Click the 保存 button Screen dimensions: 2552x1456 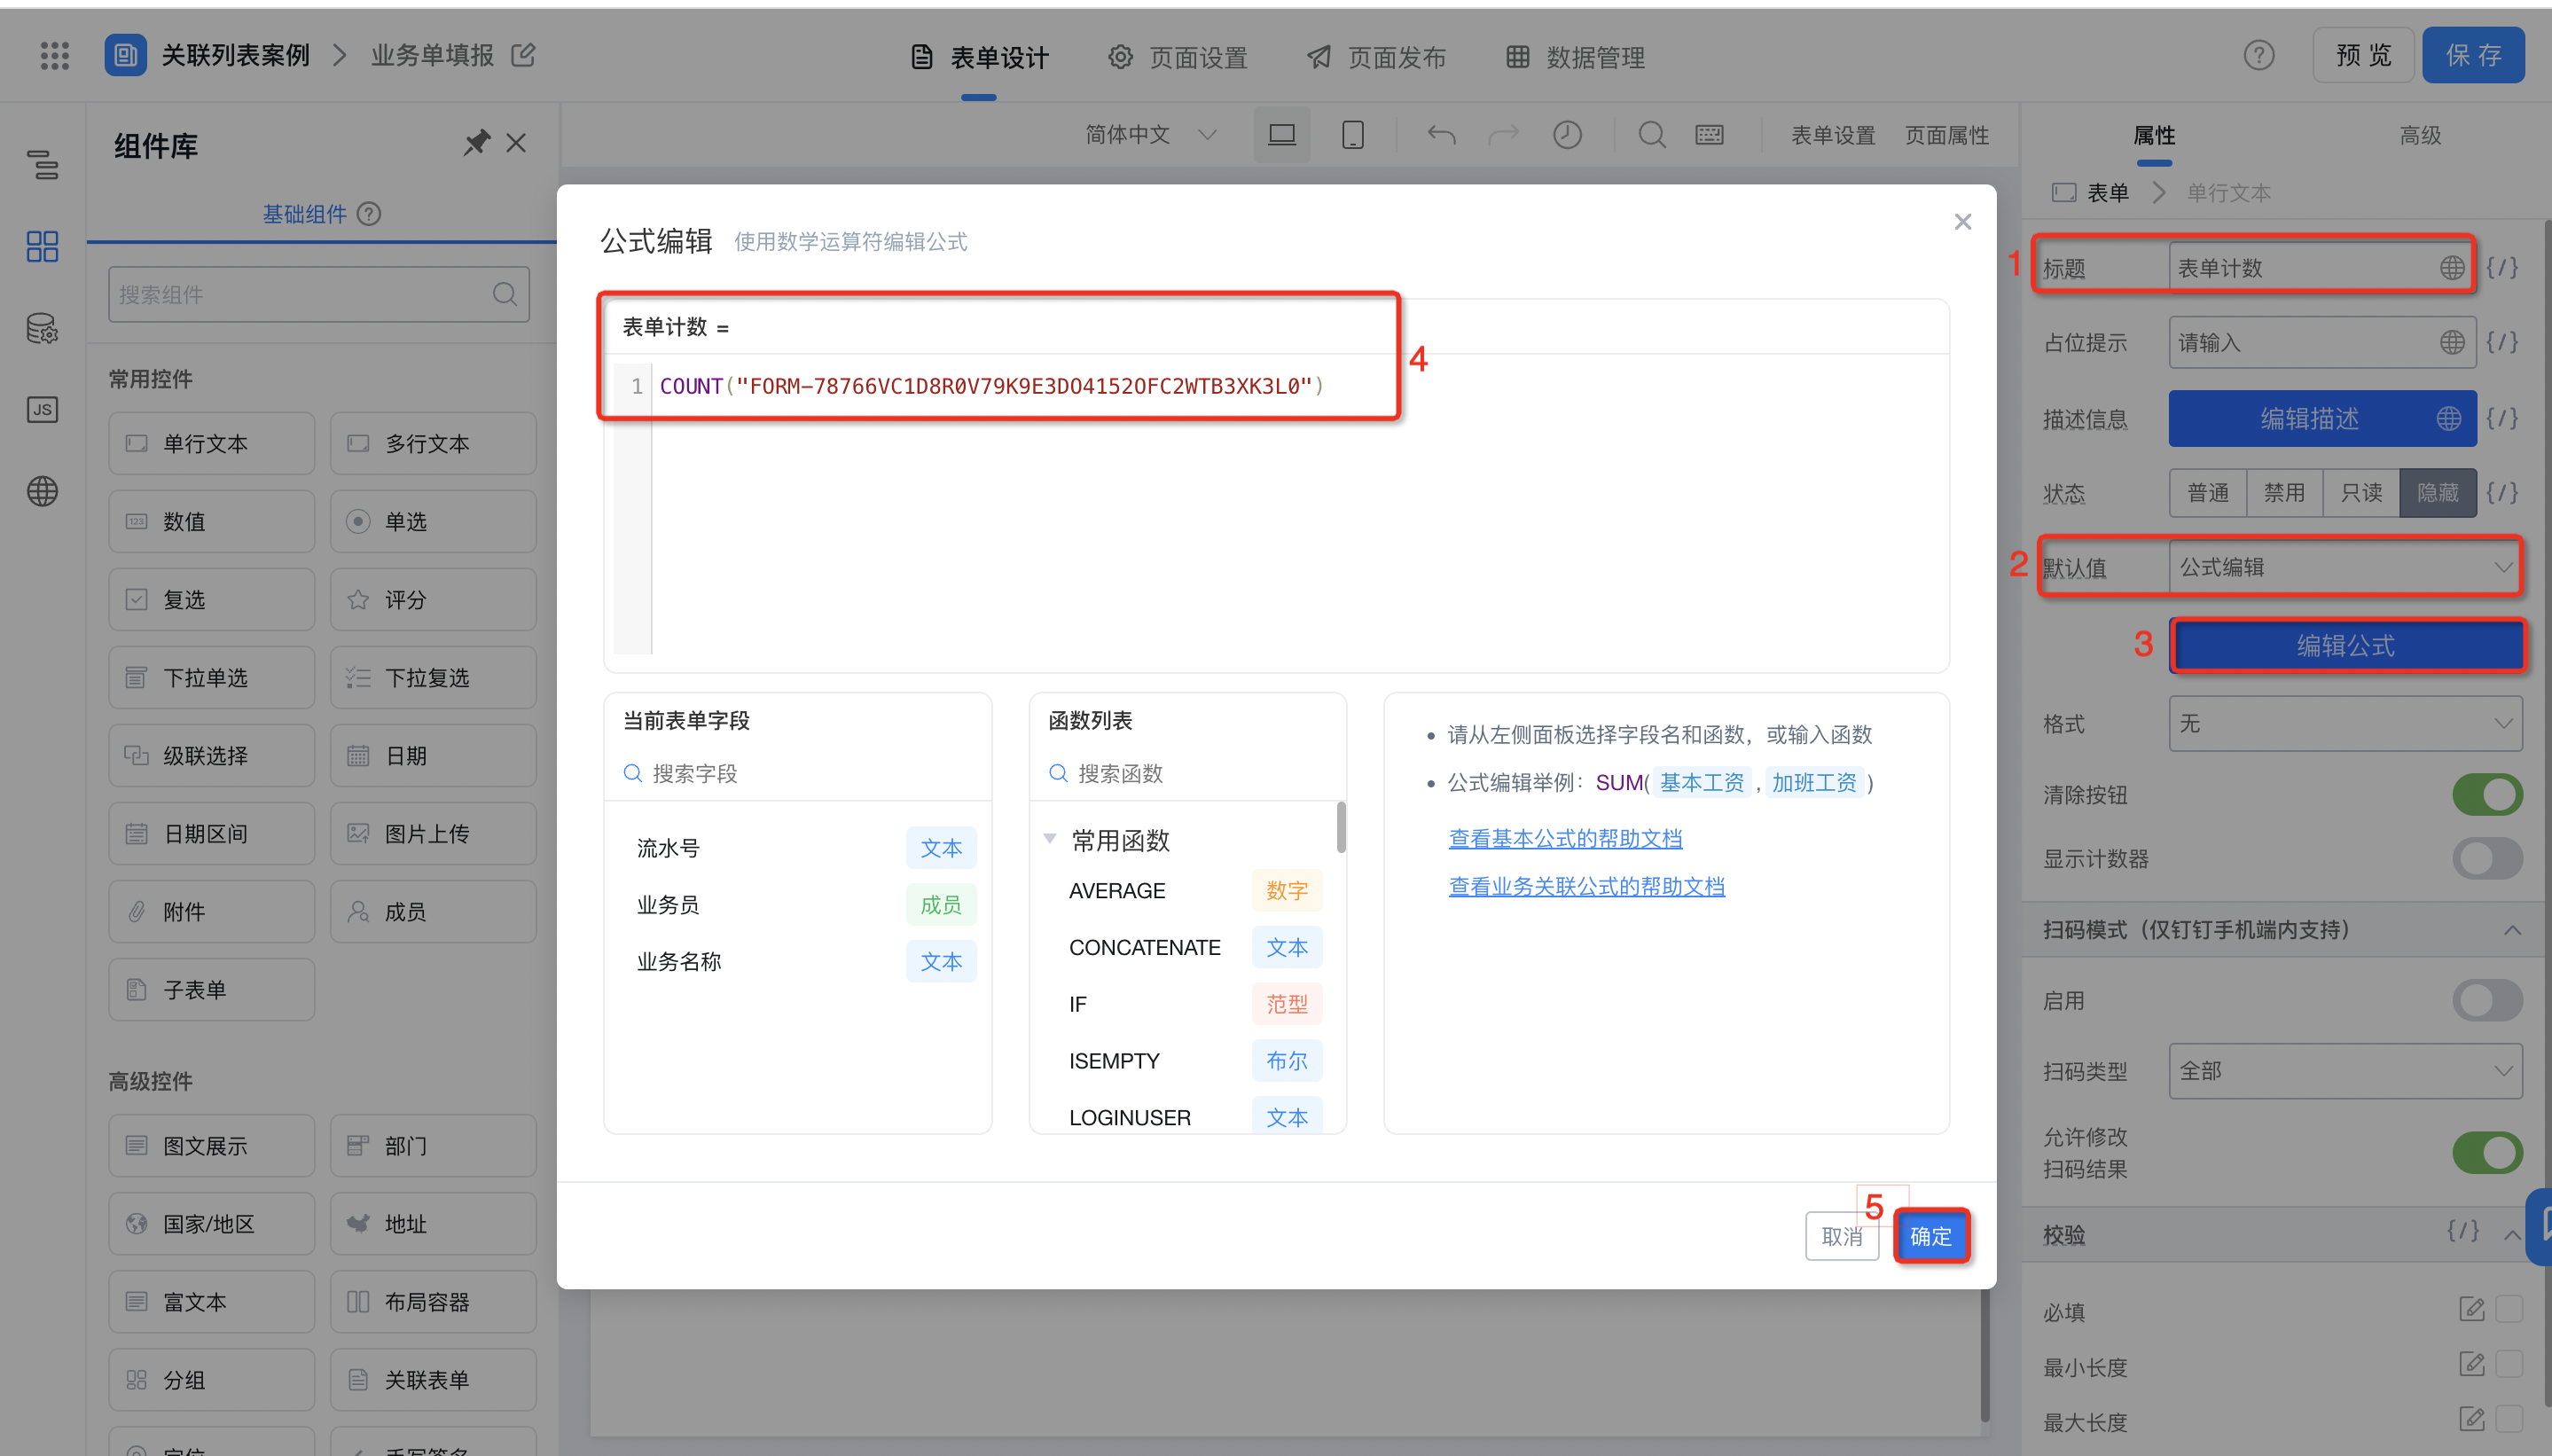pyautogui.click(x=2472, y=55)
